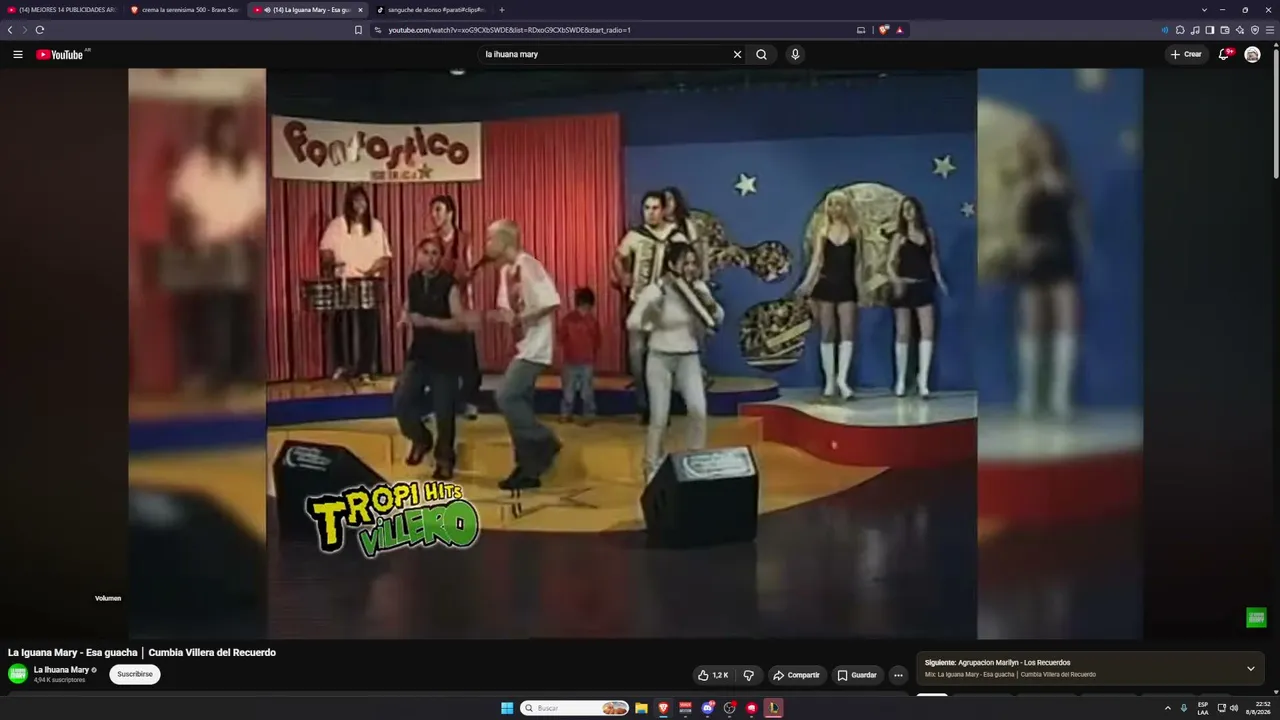
Task: Go to the YouTube home logo
Action: coord(60,54)
